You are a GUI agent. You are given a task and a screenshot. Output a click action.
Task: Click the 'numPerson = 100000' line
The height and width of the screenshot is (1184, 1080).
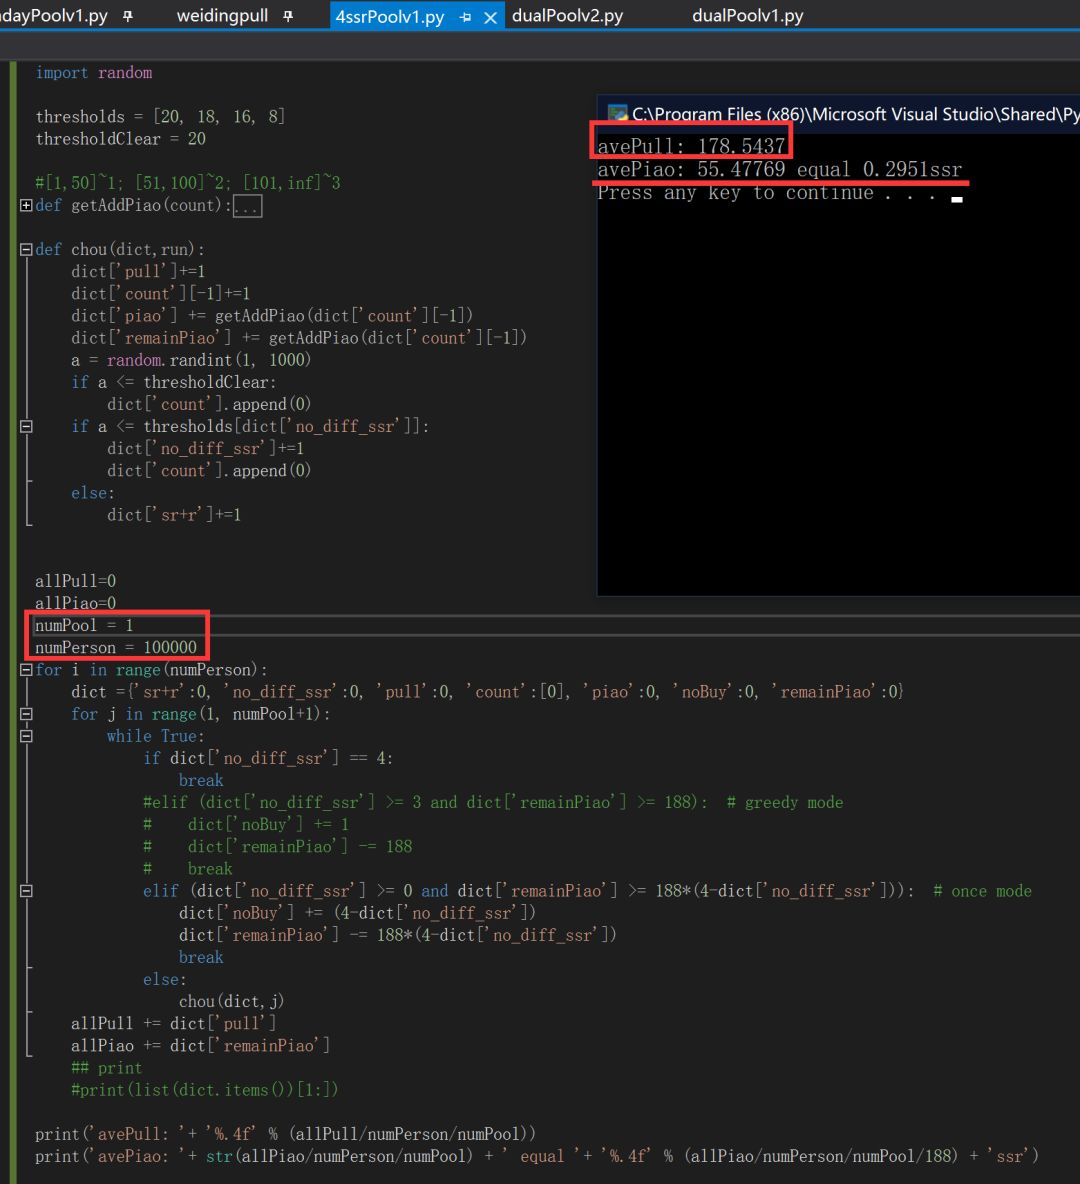pyautogui.click(x=116, y=648)
